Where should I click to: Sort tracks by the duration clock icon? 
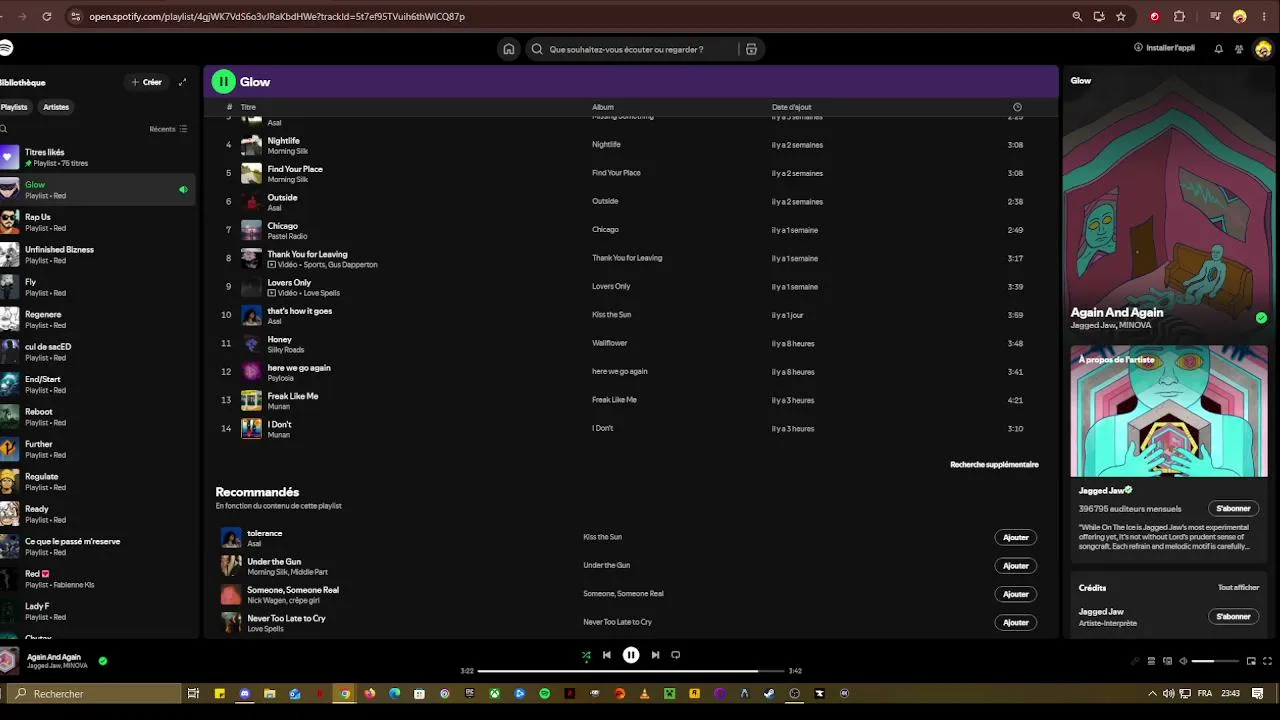(1017, 107)
